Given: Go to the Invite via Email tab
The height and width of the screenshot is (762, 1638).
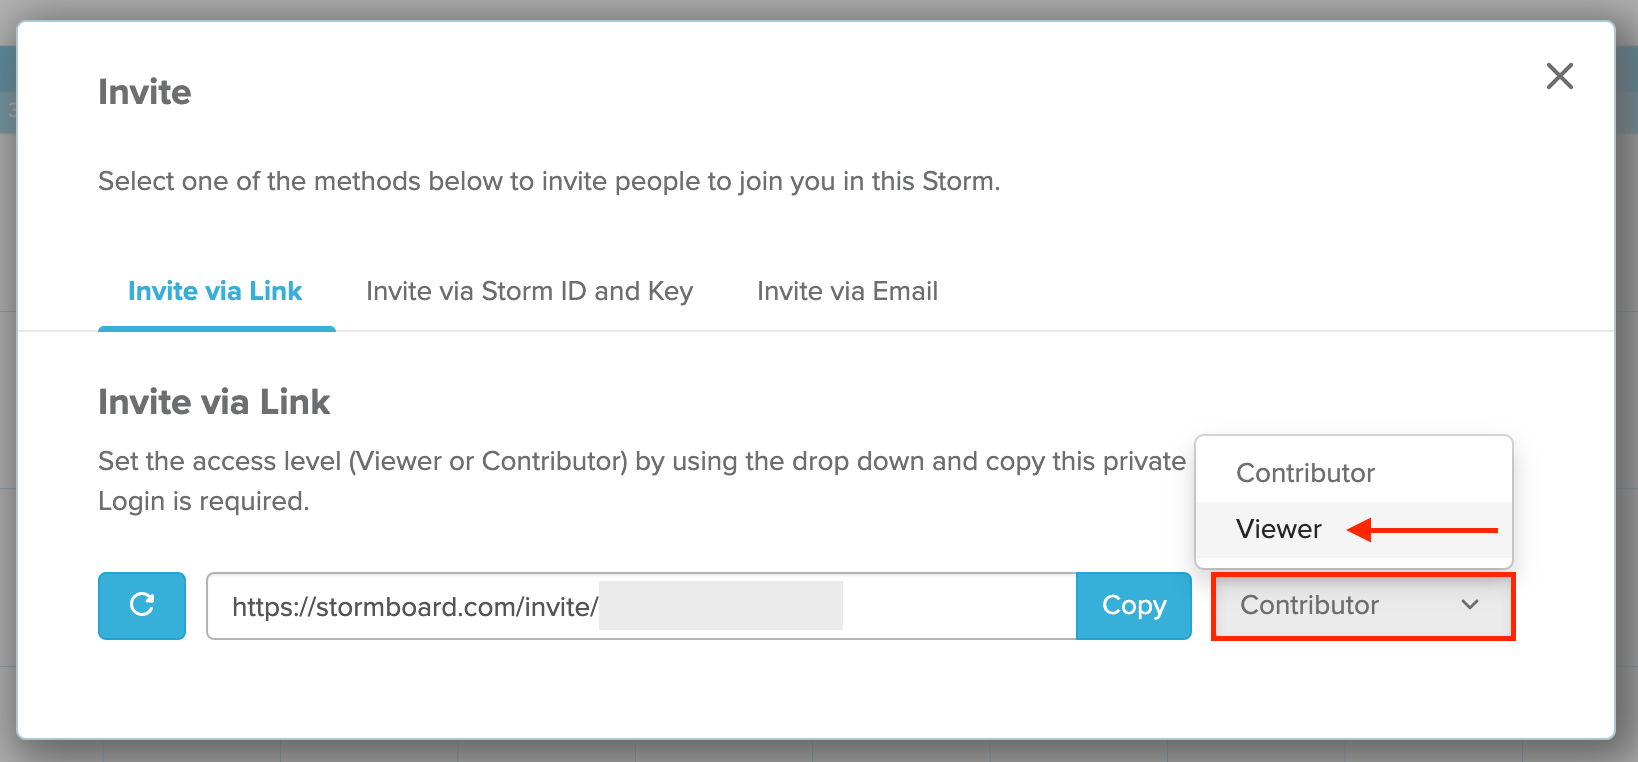Looking at the screenshot, I should [847, 291].
